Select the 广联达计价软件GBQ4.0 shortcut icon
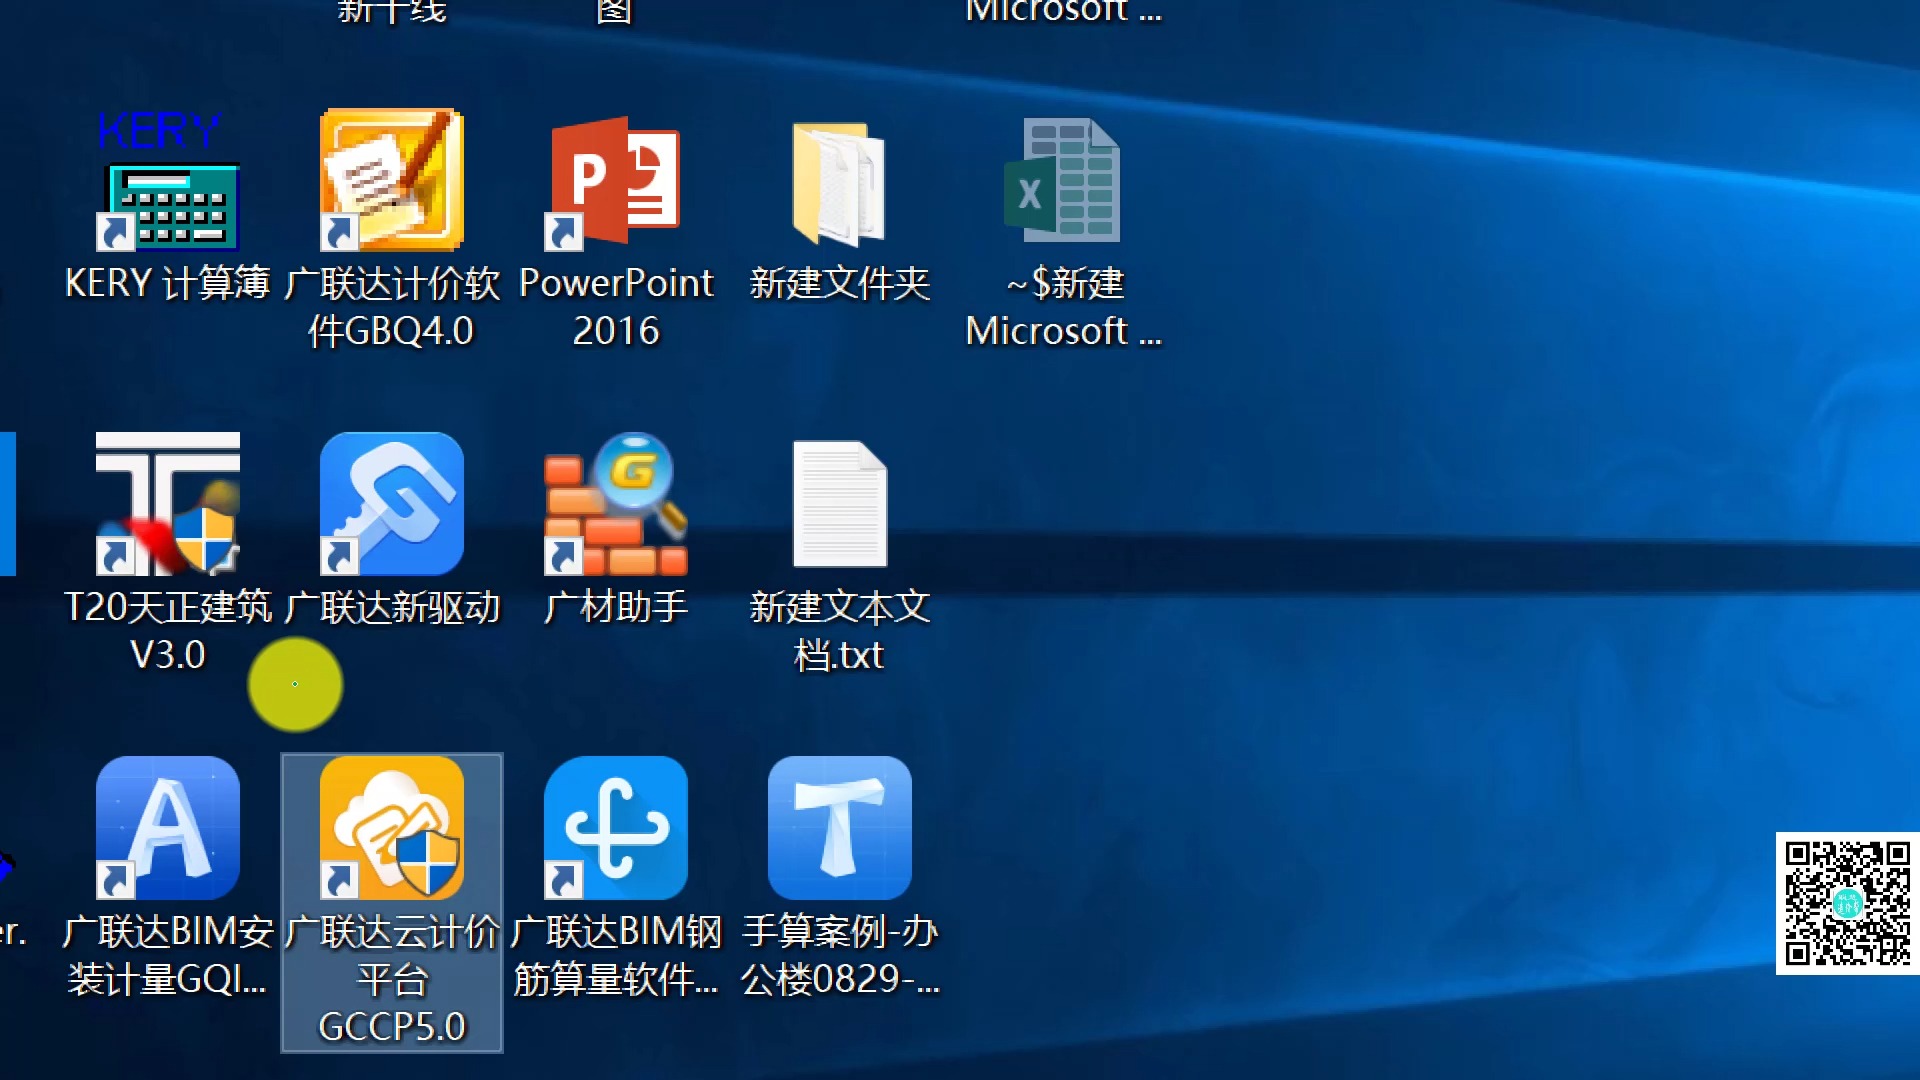The height and width of the screenshot is (1080, 1920). 392,180
